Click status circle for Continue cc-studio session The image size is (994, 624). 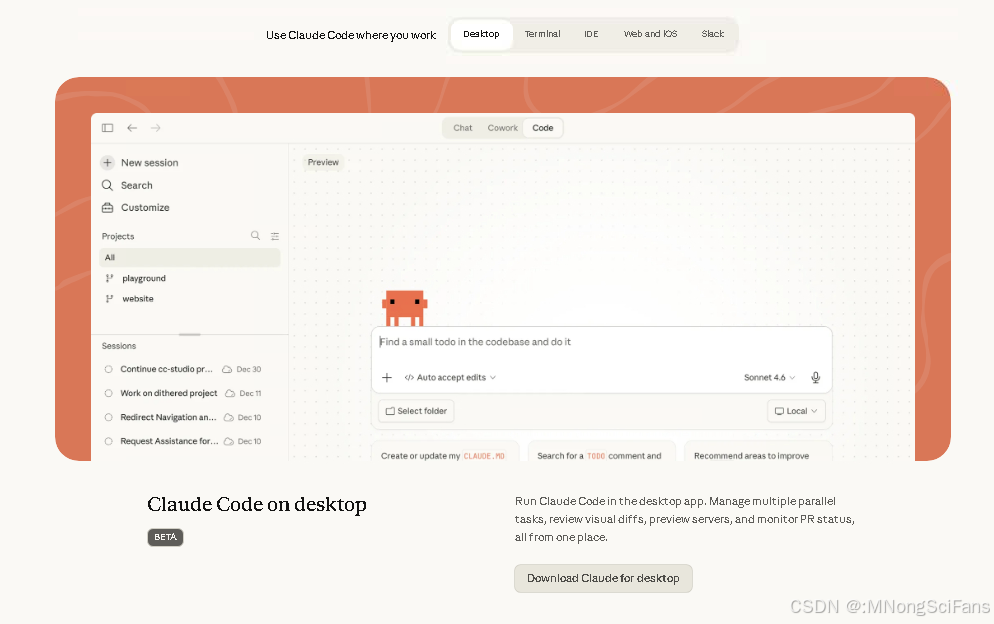click(108, 369)
